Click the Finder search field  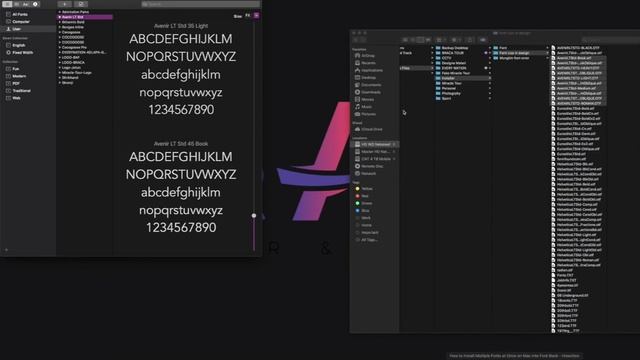click(611, 40)
